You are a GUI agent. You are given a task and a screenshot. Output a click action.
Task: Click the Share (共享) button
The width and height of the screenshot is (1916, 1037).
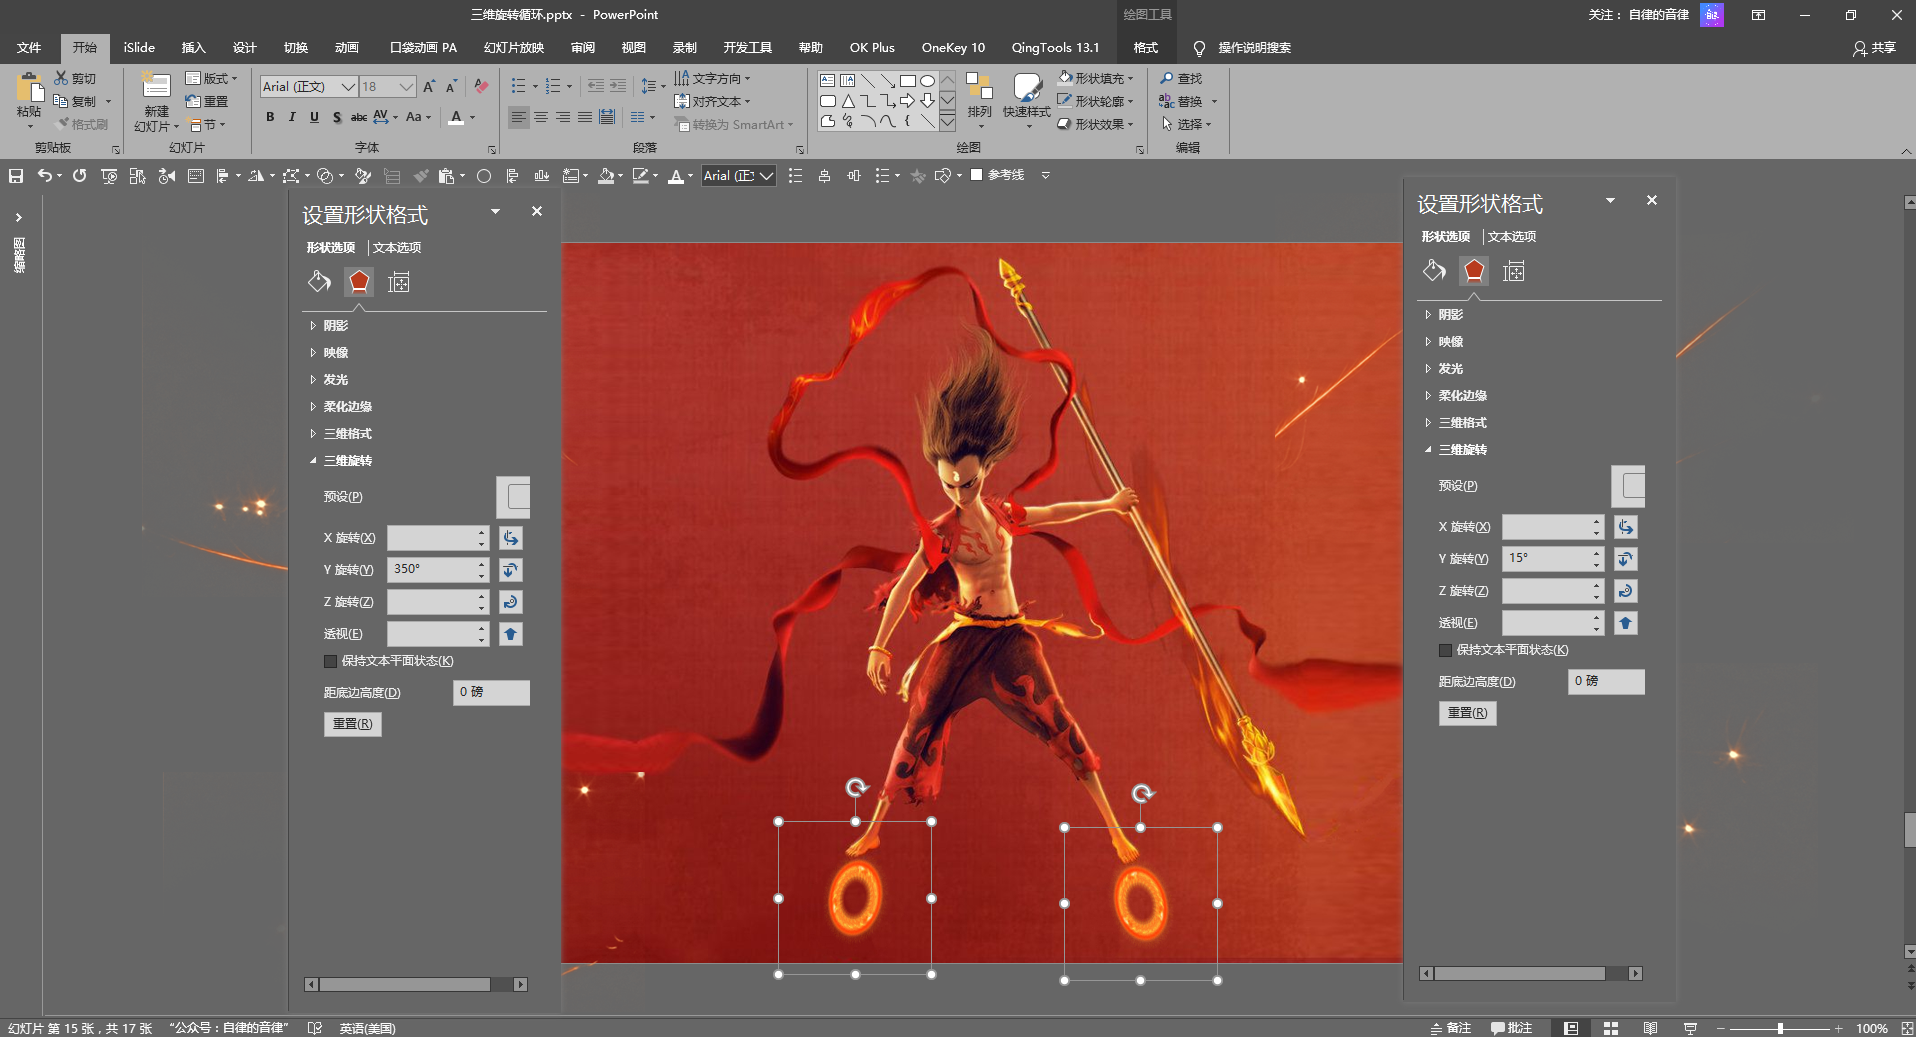point(1874,47)
